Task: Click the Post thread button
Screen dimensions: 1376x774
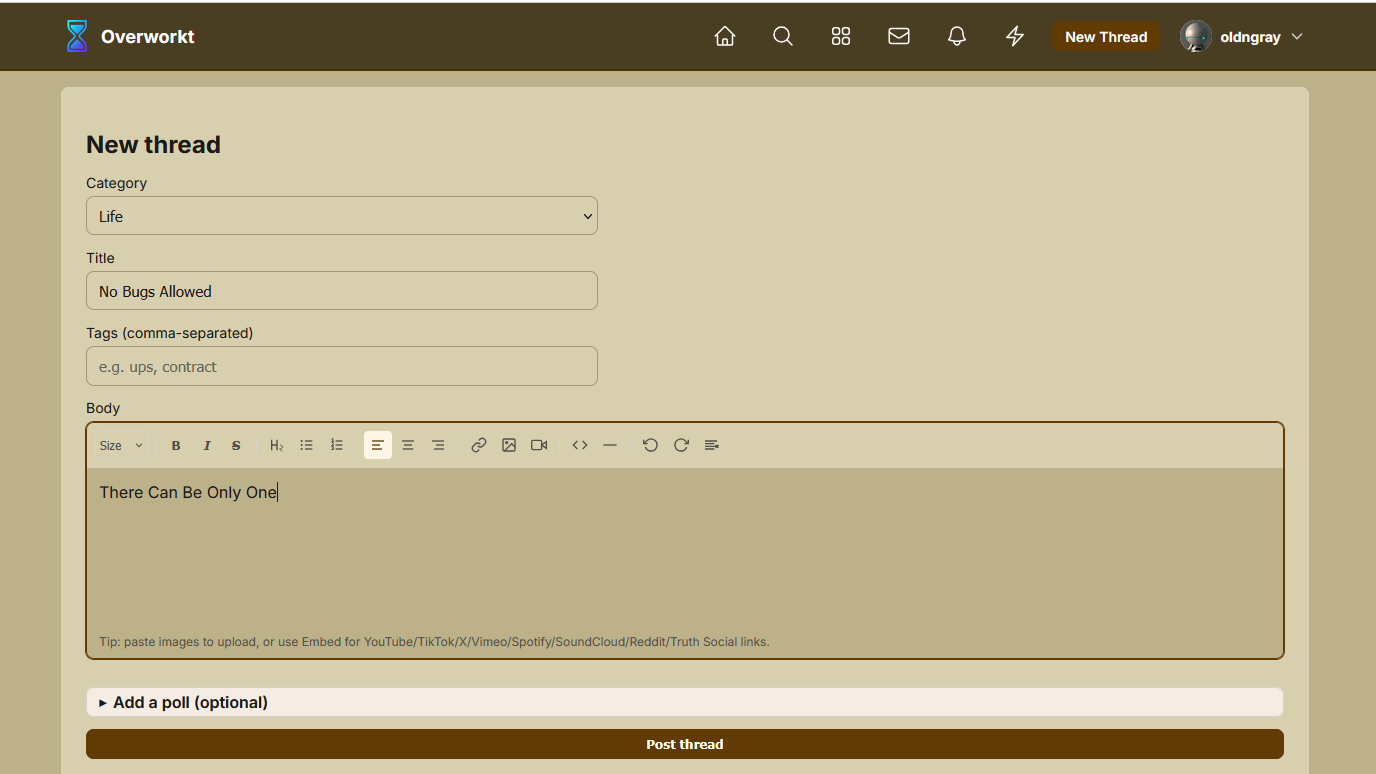Action: (684, 744)
